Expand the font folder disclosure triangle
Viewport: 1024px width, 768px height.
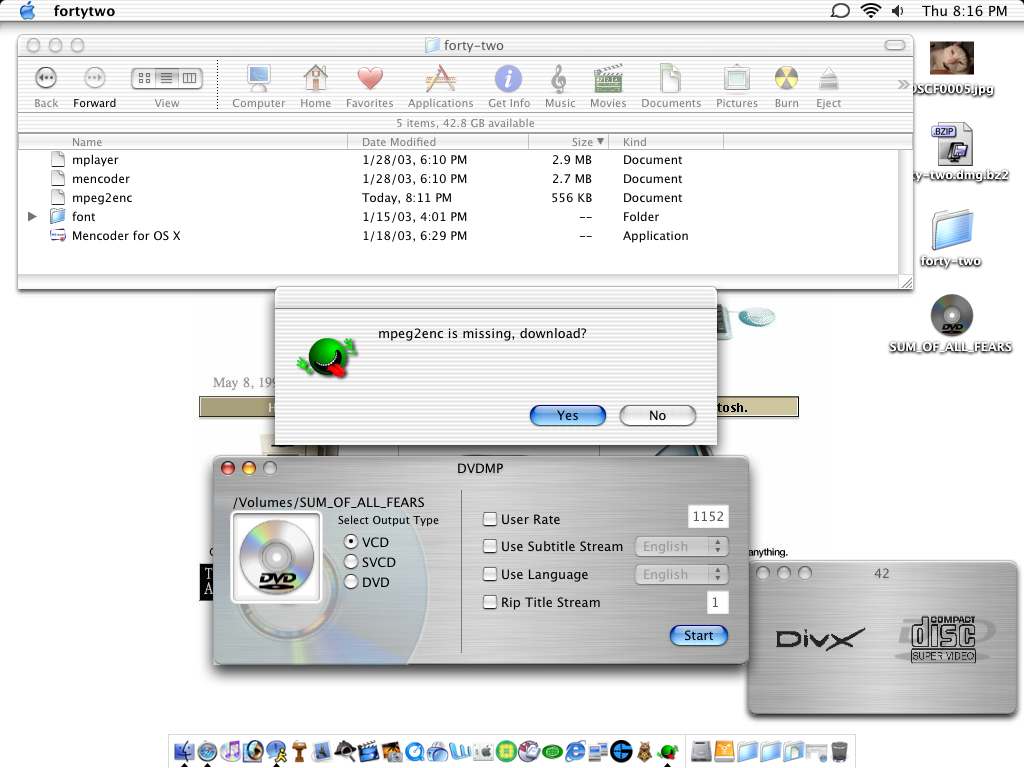tap(33, 217)
